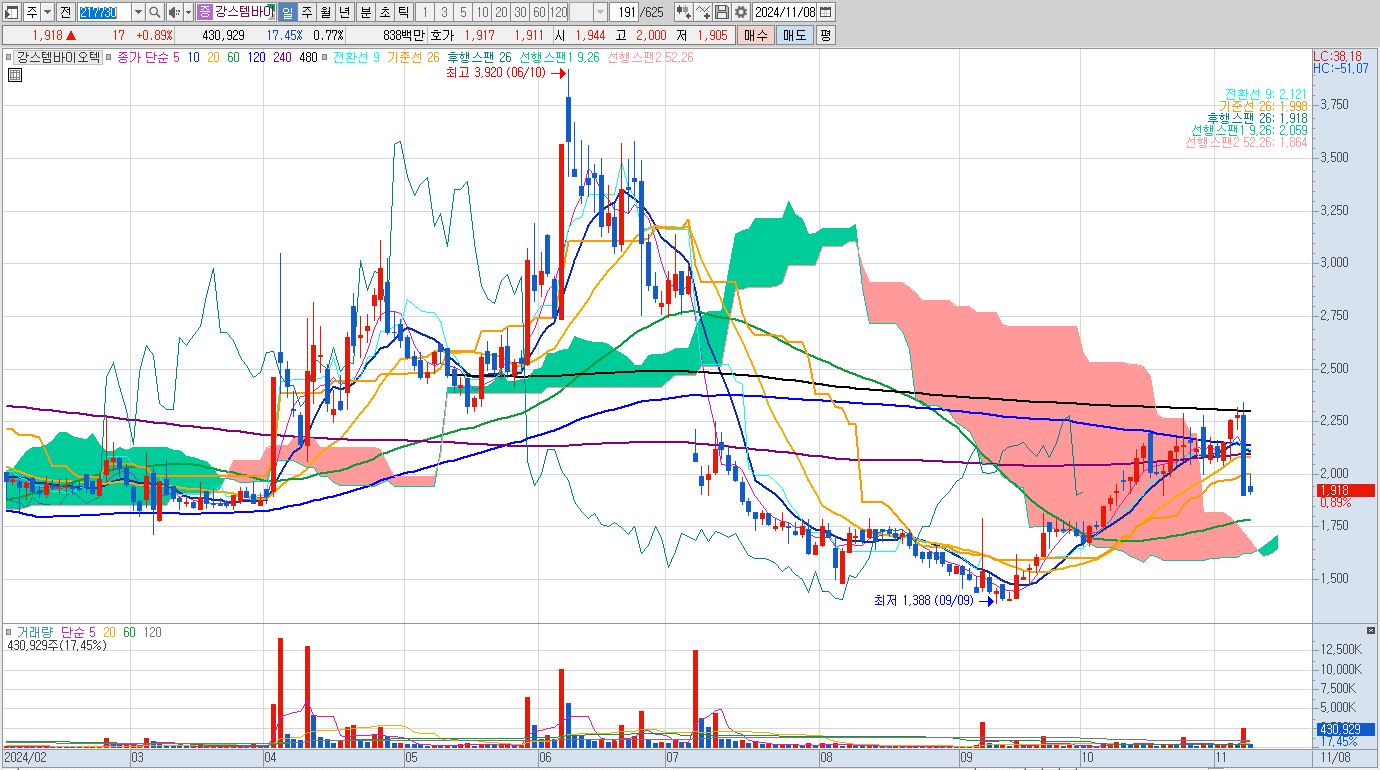Viewport: 1380px width, 770px height.
Task: Select the 틱 tick chart tab
Action: (402, 12)
